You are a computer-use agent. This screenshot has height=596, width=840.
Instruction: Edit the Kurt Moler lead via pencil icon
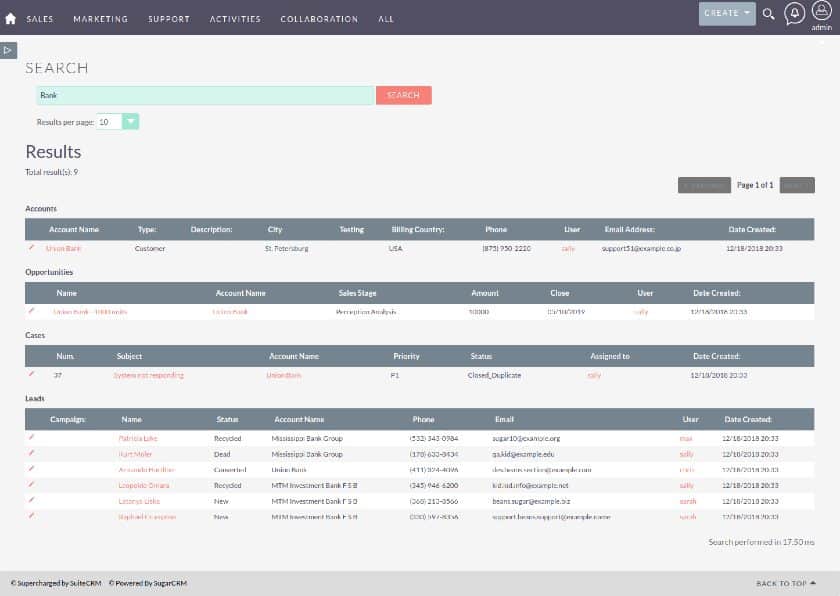(32, 453)
